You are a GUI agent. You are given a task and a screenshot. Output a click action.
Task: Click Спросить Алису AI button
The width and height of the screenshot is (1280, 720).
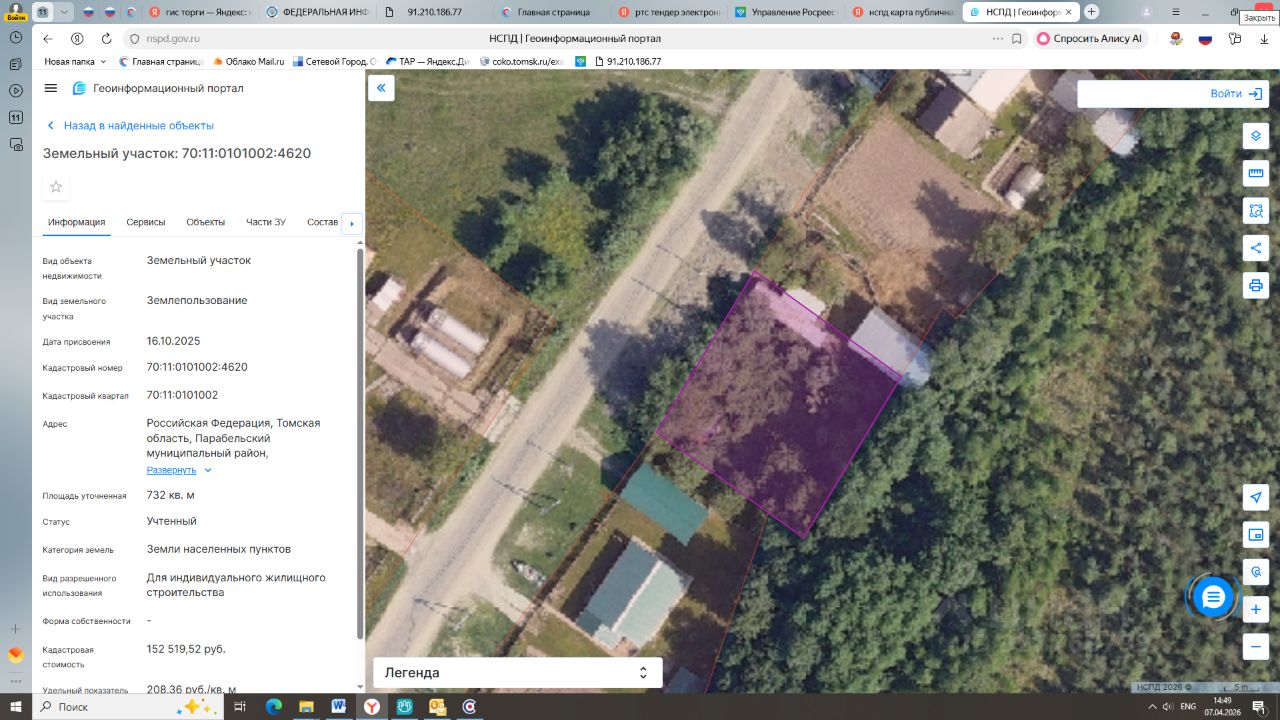[x=1090, y=38]
